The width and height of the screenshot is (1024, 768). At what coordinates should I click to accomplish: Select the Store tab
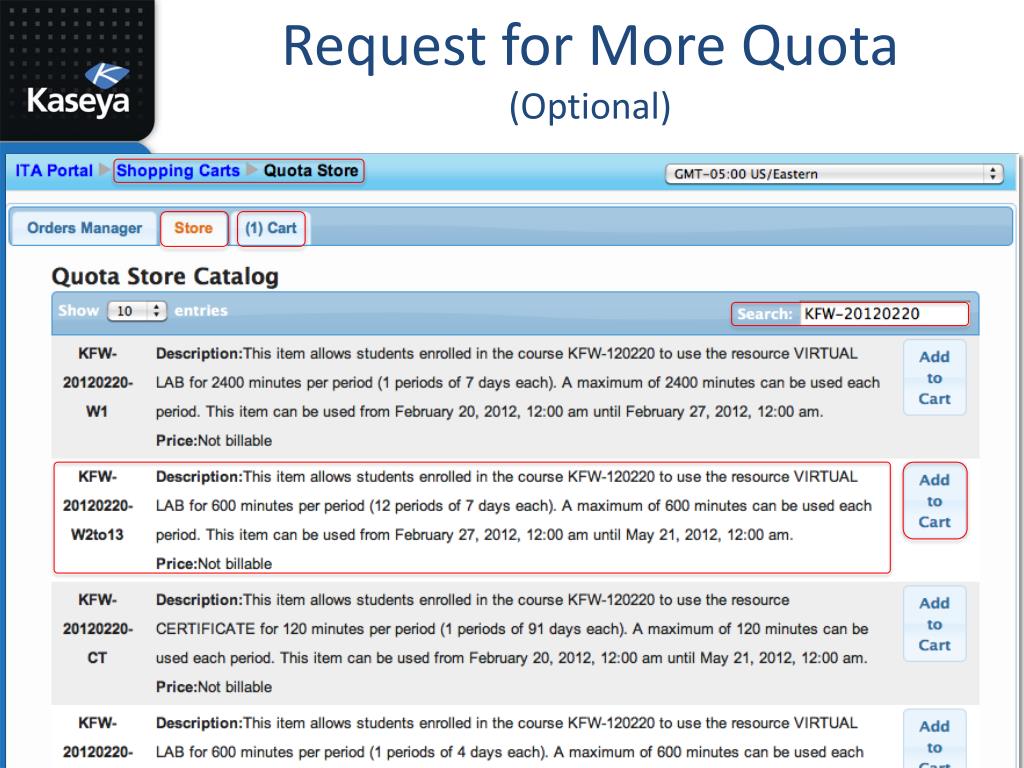(193, 228)
